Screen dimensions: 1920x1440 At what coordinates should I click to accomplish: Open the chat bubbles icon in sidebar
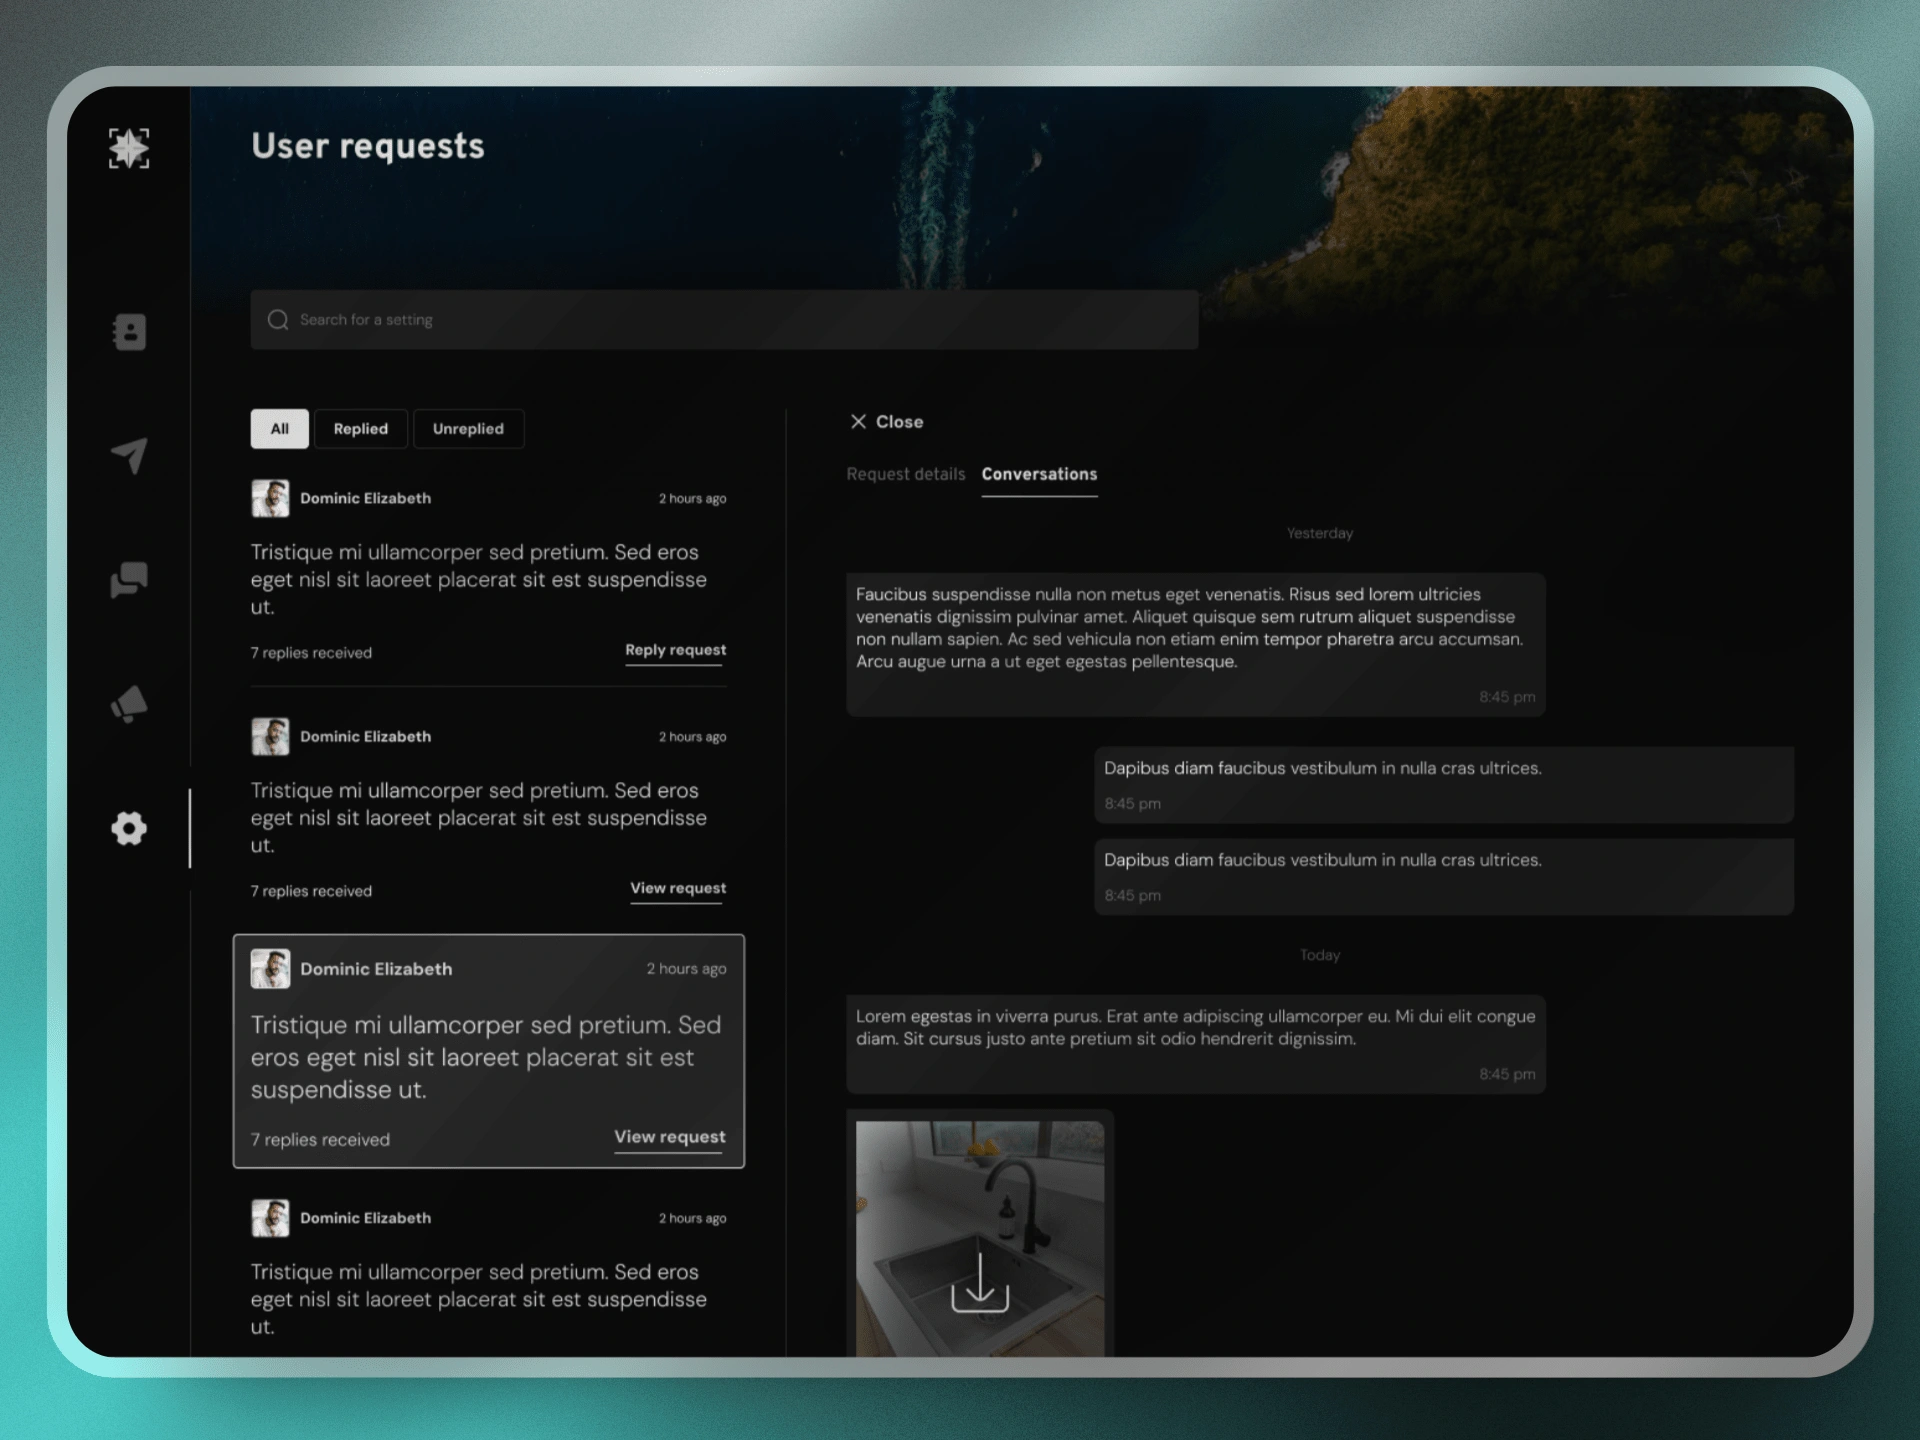[x=129, y=579]
